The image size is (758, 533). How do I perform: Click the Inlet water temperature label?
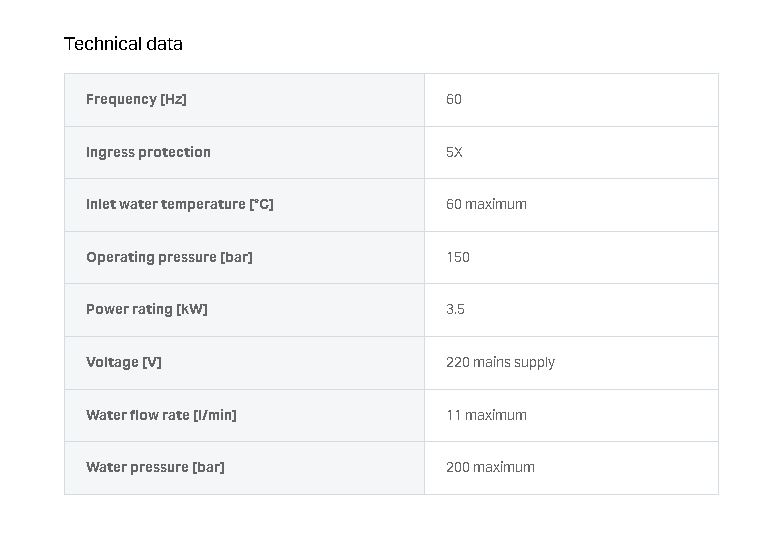pyautogui.click(x=166, y=204)
